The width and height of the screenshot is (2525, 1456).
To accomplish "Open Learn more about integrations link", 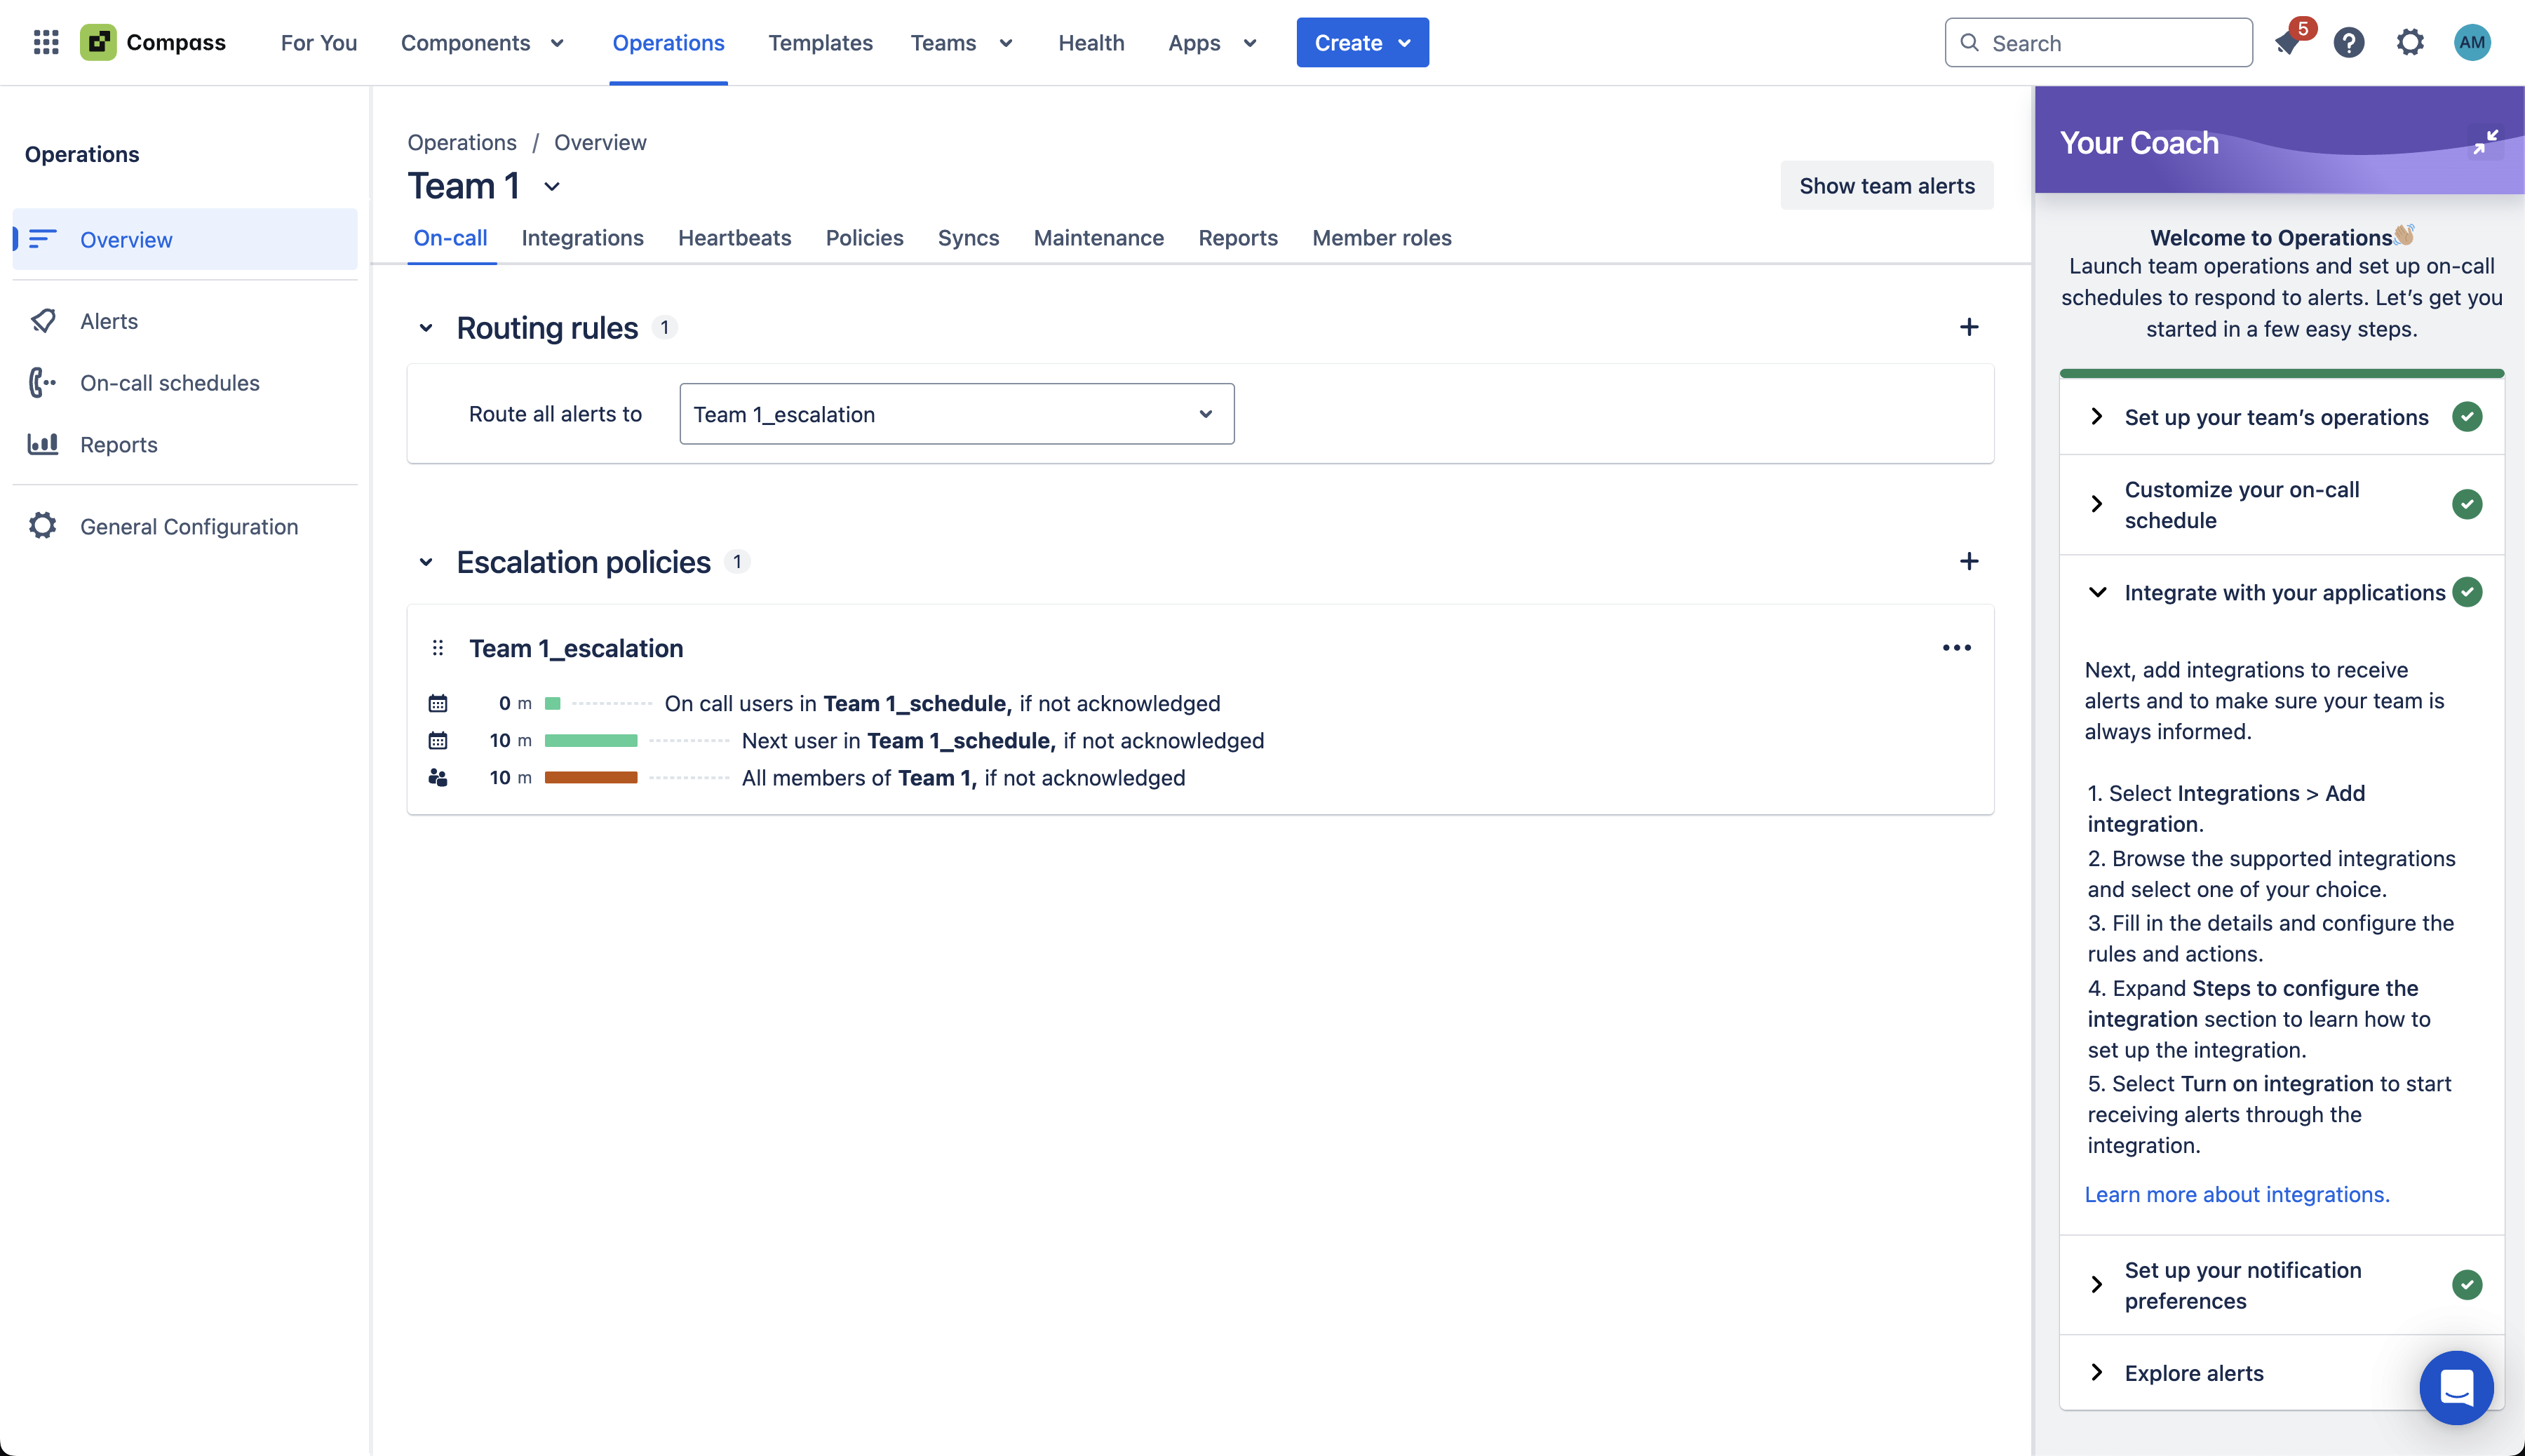I will (2237, 1195).
